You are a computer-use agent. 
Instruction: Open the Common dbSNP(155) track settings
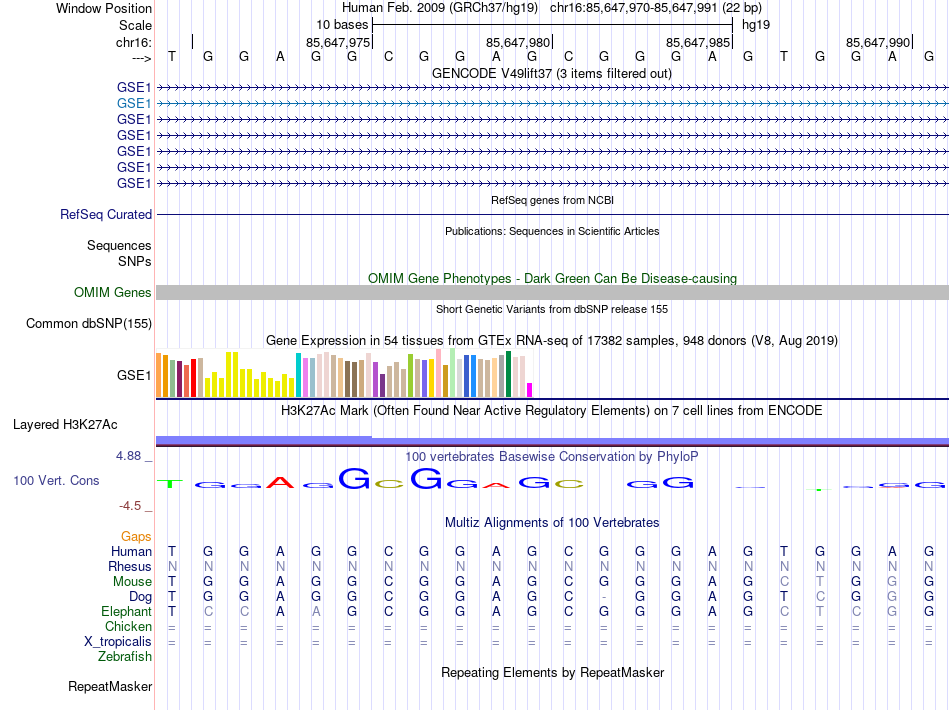[x=89, y=324]
